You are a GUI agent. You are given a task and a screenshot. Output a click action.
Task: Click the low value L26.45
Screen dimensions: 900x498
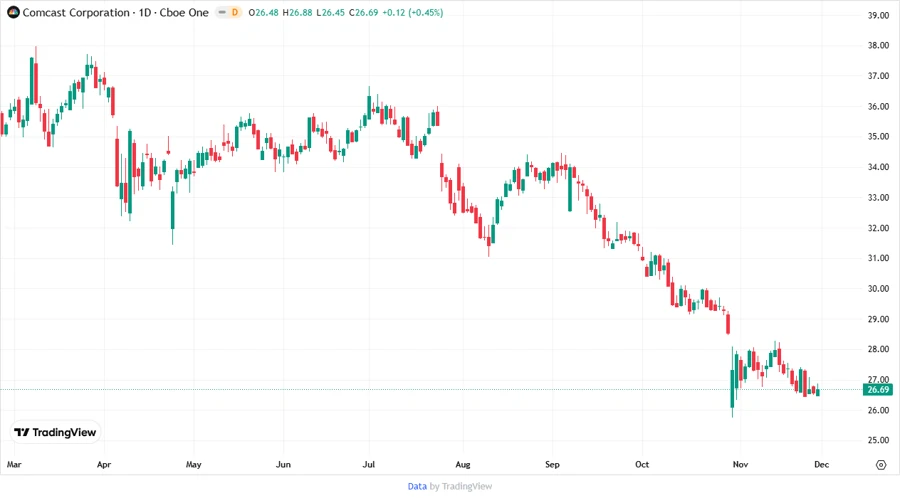331,13
